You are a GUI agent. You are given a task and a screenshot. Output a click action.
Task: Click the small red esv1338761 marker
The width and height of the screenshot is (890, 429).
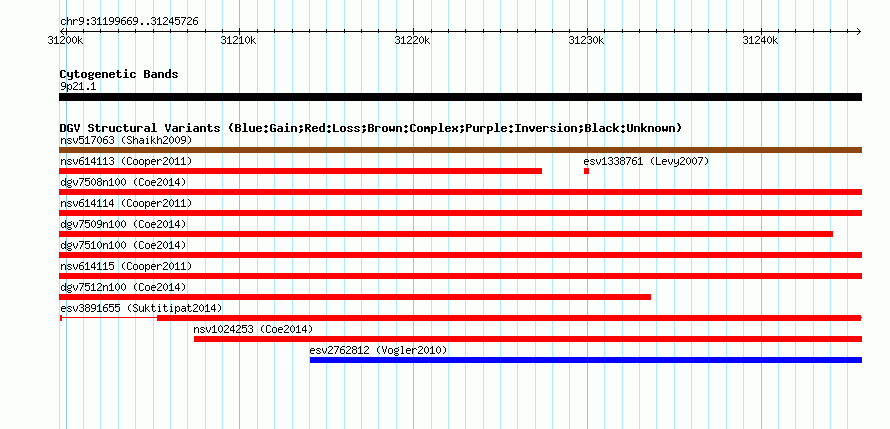tap(586, 171)
